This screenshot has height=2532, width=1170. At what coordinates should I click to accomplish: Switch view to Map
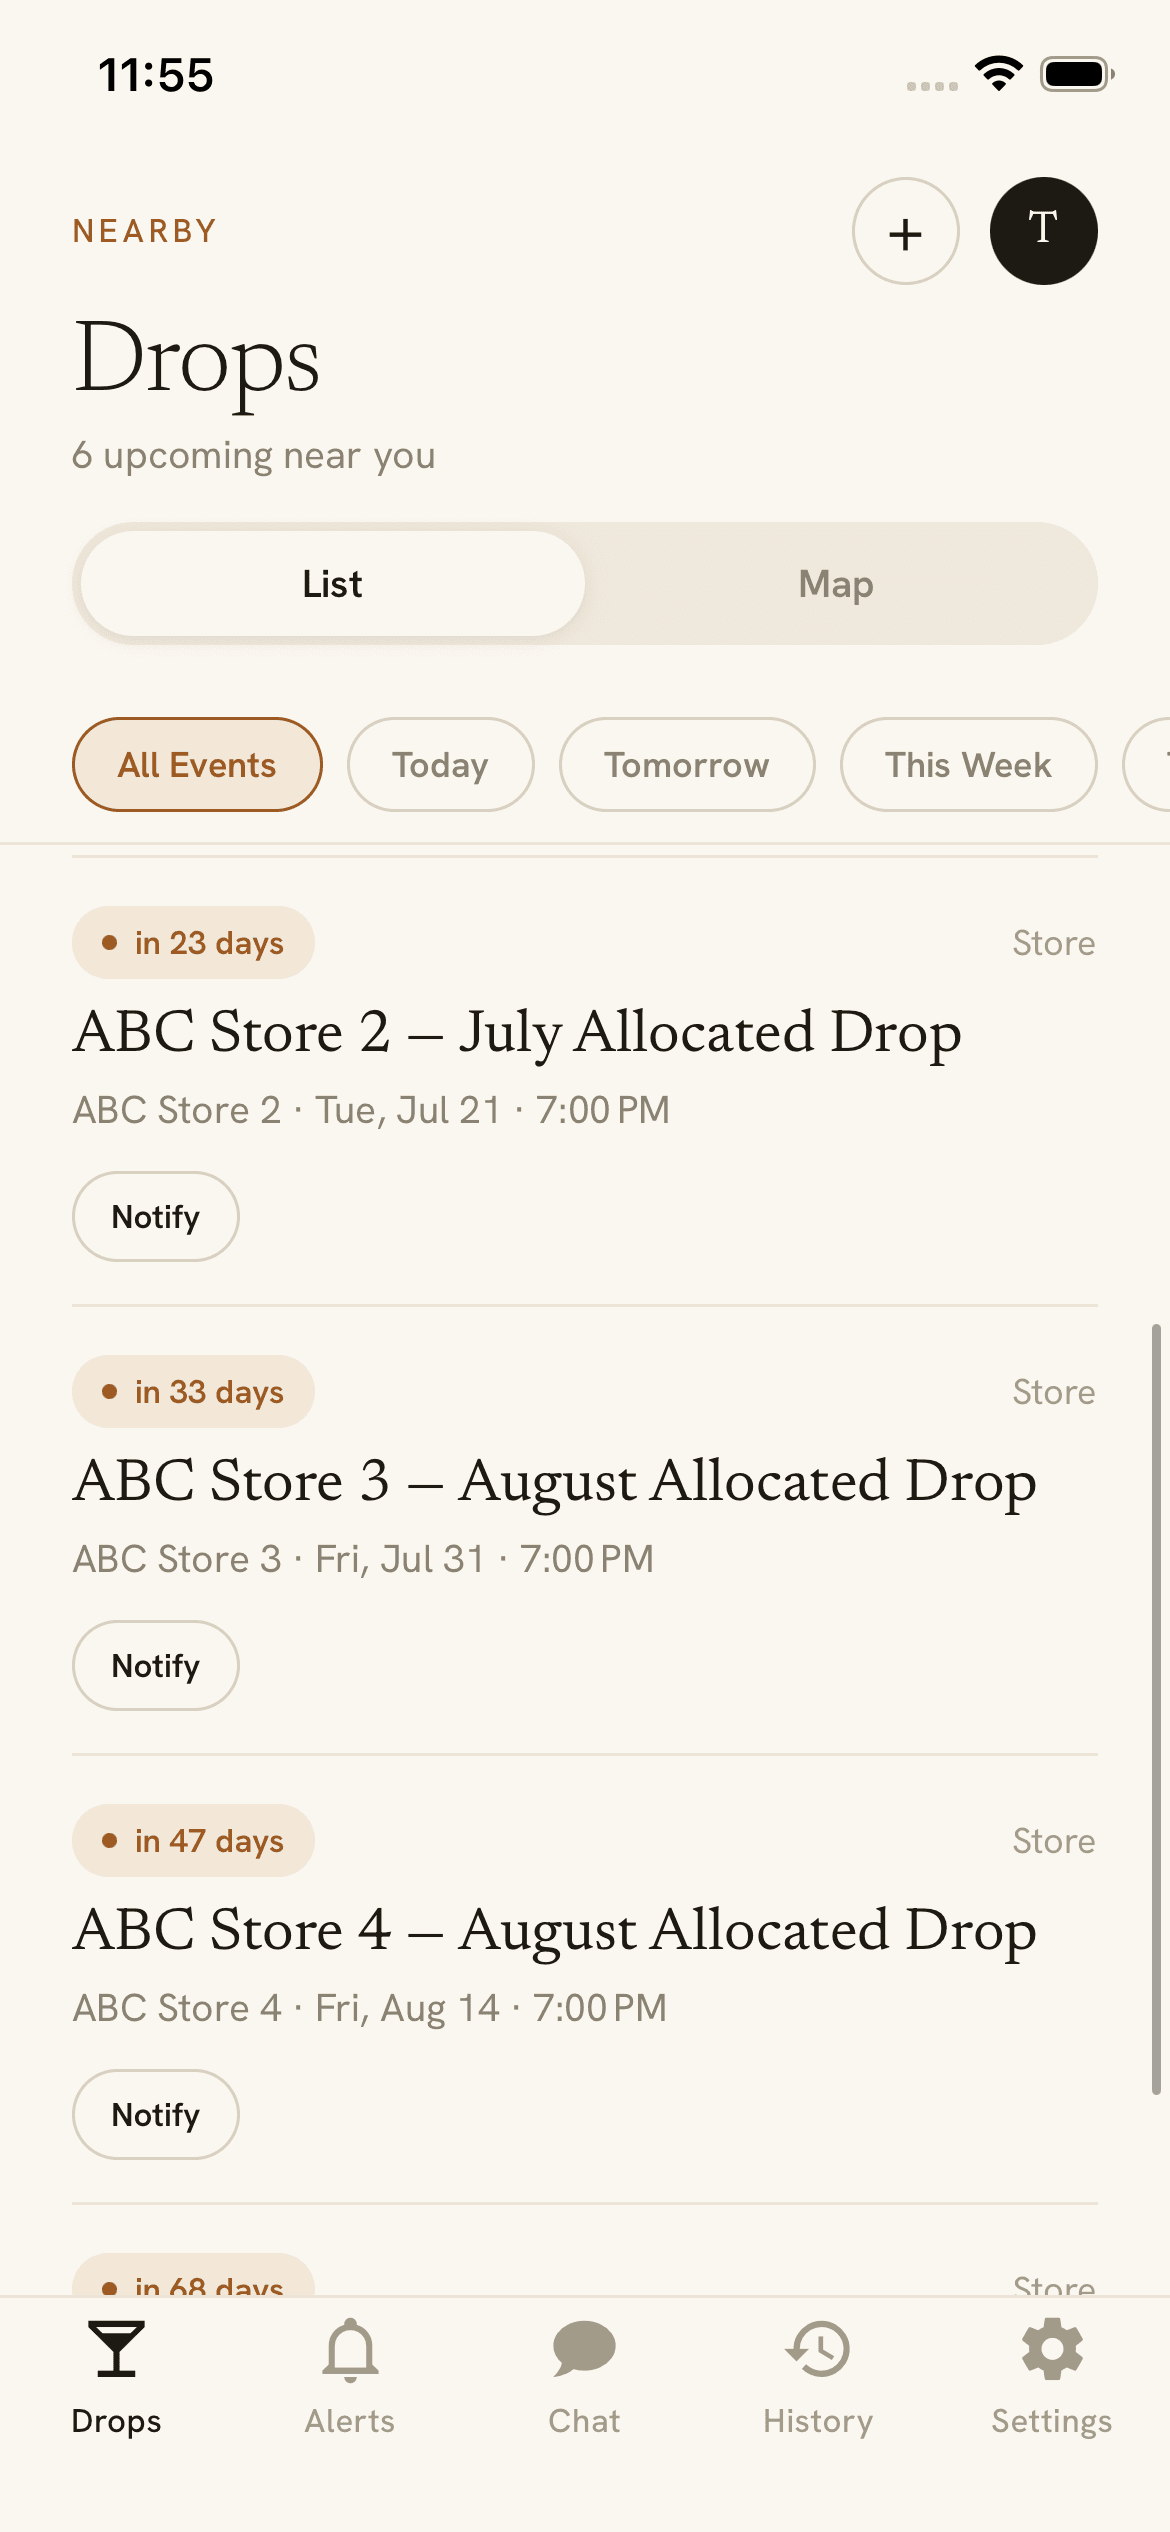[x=836, y=584]
